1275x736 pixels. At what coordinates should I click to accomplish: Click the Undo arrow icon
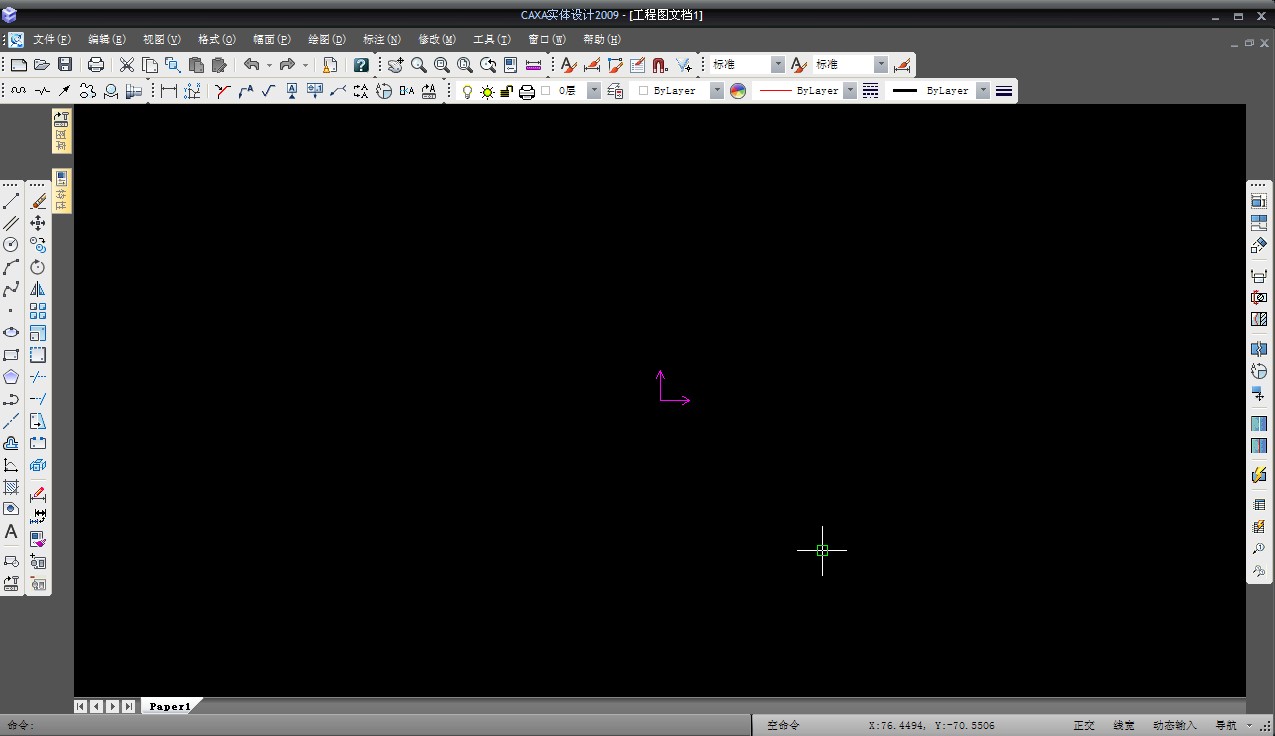(251, 65)
